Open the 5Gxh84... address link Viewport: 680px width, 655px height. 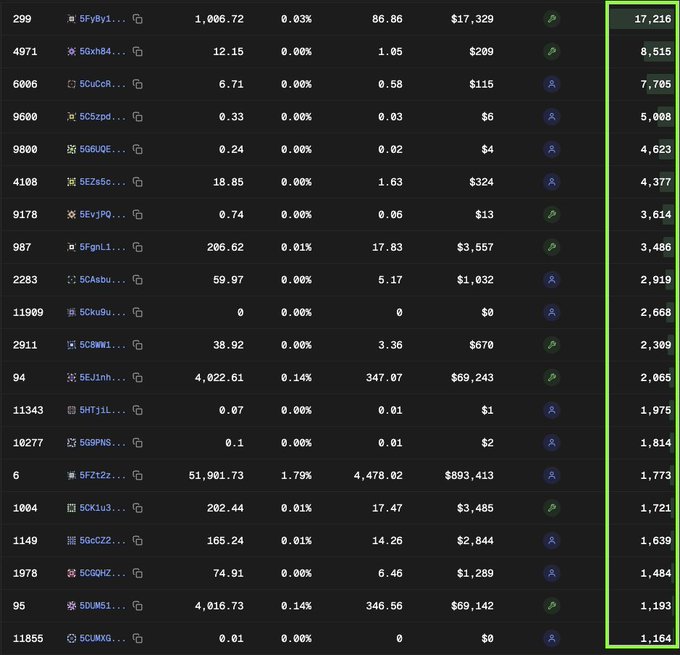102,52
